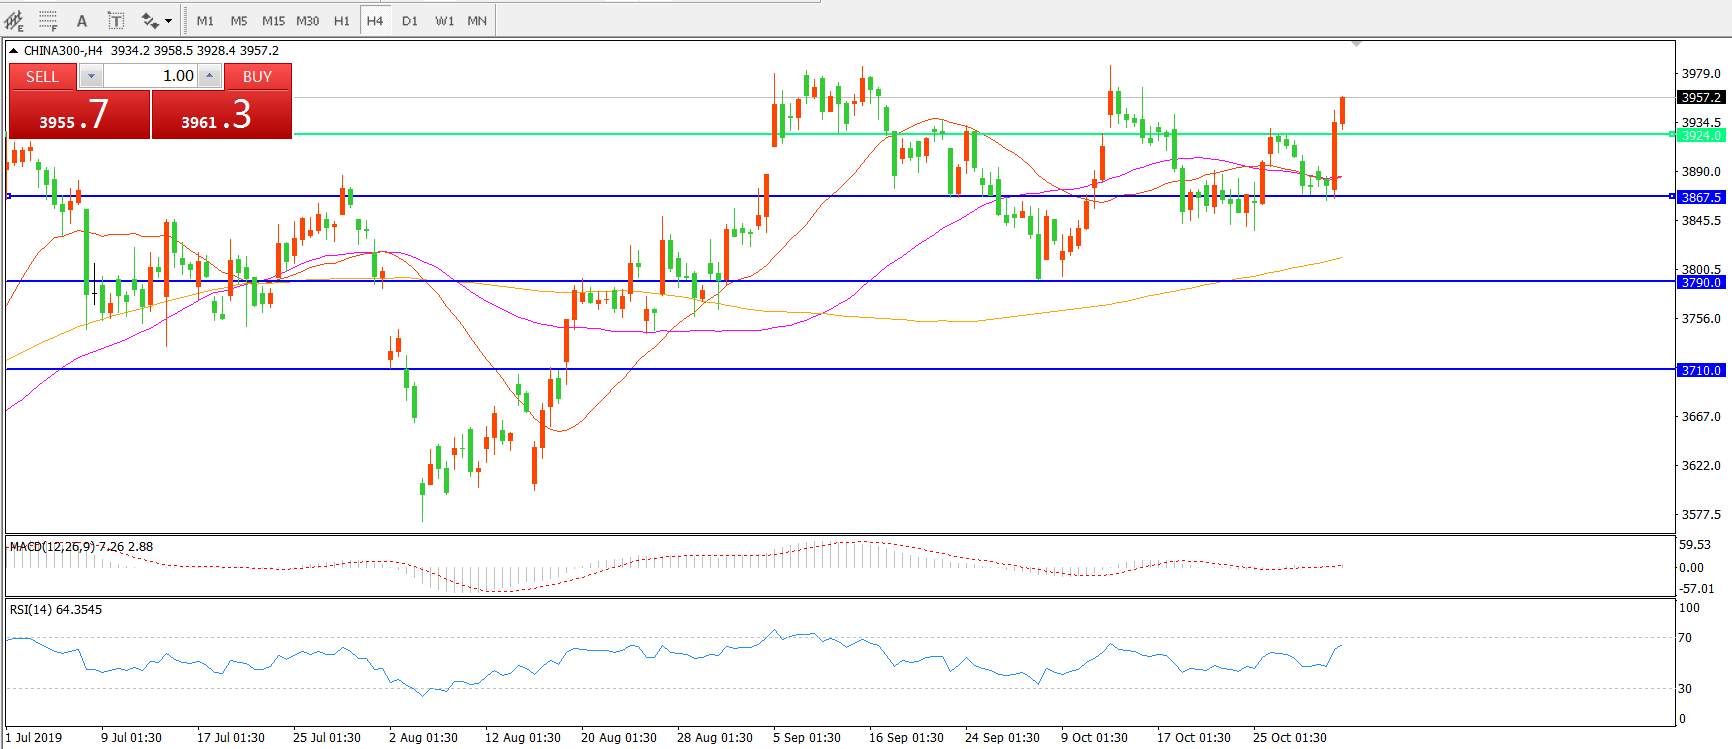Screen dimensions: 1732x749
Task: Collapse one-click trading panel triangle near CHINA300
Action: [x=14, y=51]
